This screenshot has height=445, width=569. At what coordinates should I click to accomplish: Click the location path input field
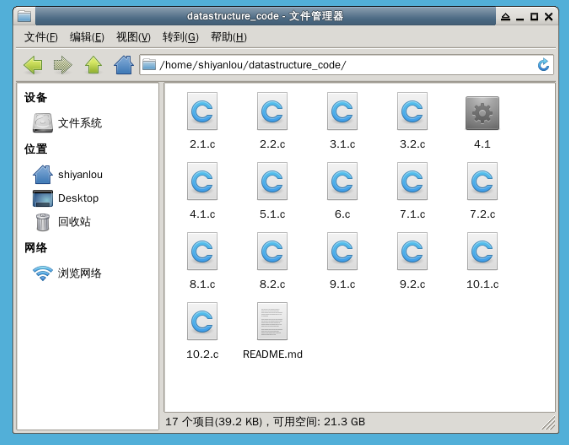(347, 65)
